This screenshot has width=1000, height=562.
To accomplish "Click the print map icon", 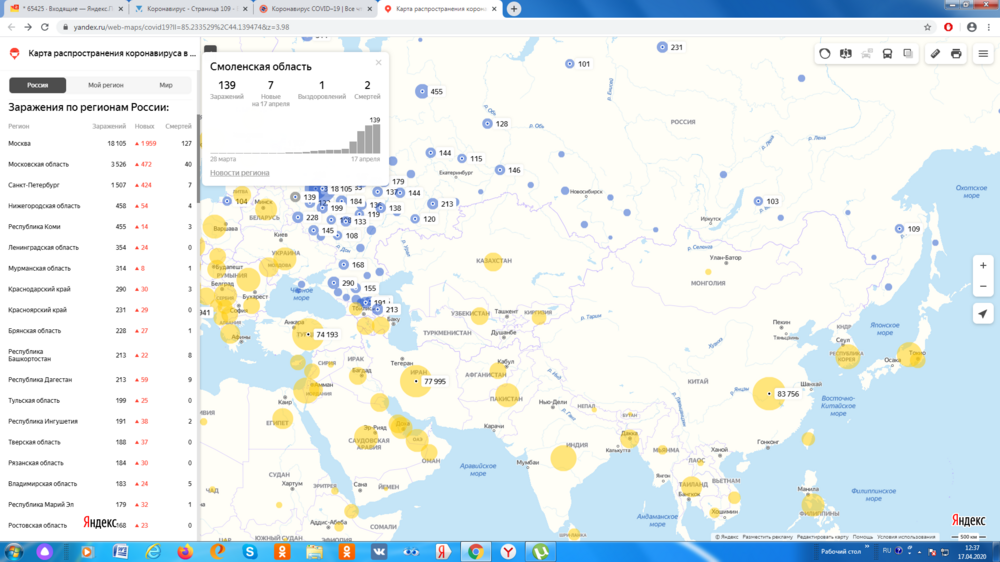I will (956, 54).
